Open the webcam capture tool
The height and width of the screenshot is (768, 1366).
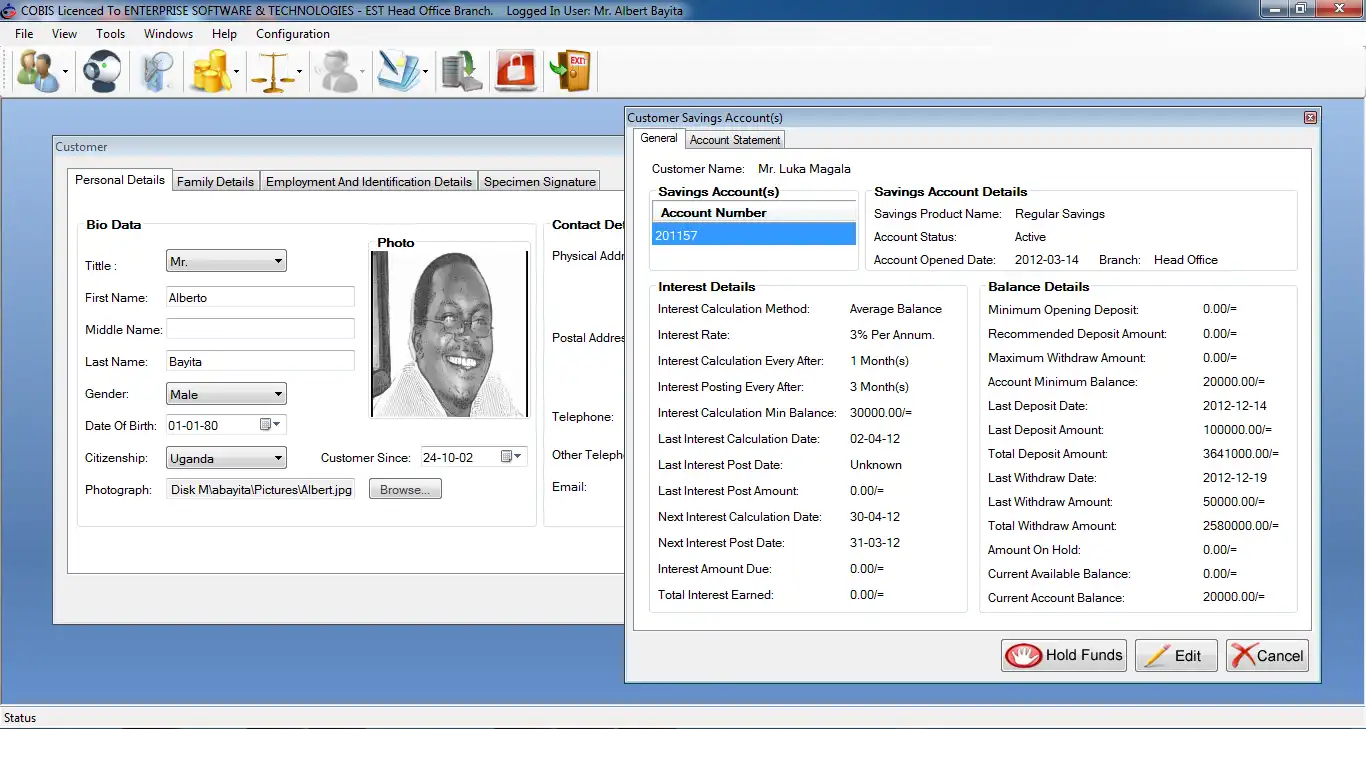(102, 72)
